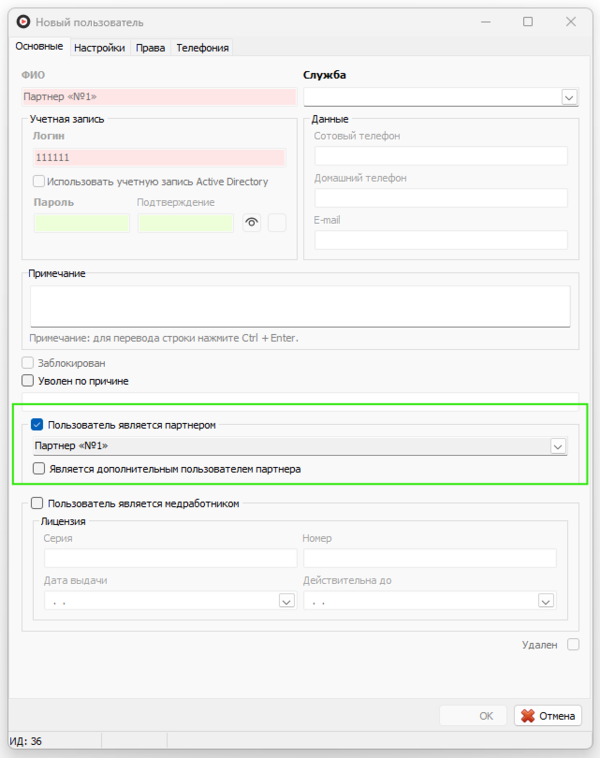Show password using the eye icon
600x758 pixels.
point(251,222)
